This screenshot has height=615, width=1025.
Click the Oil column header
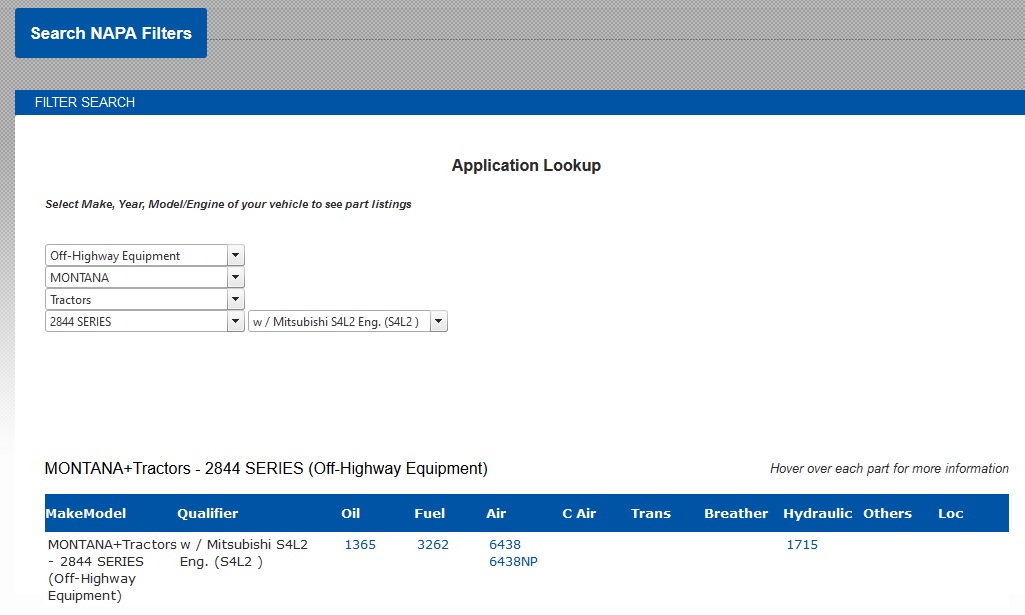coord(350,514)
